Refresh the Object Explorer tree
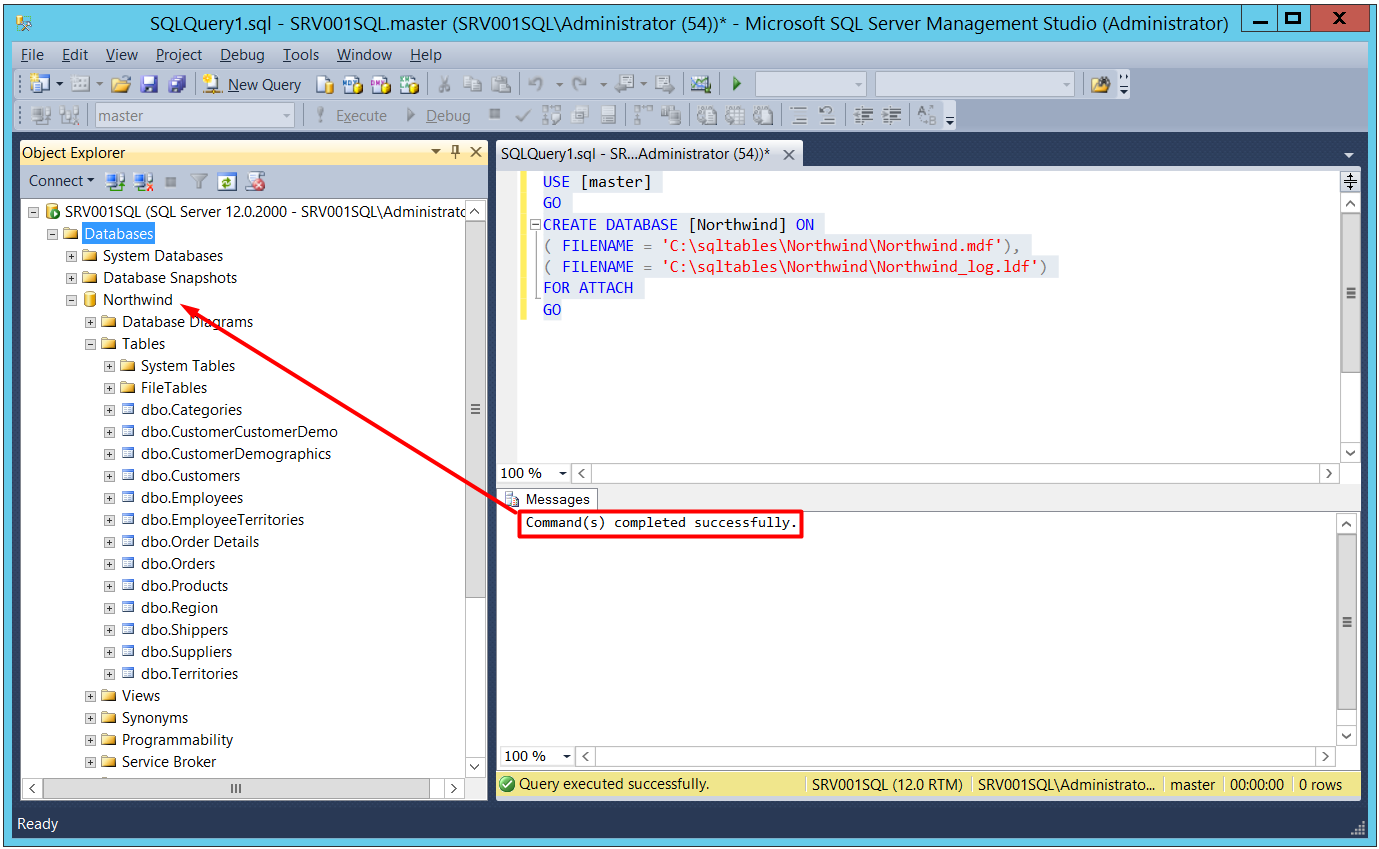 click(x=227, y=181)
